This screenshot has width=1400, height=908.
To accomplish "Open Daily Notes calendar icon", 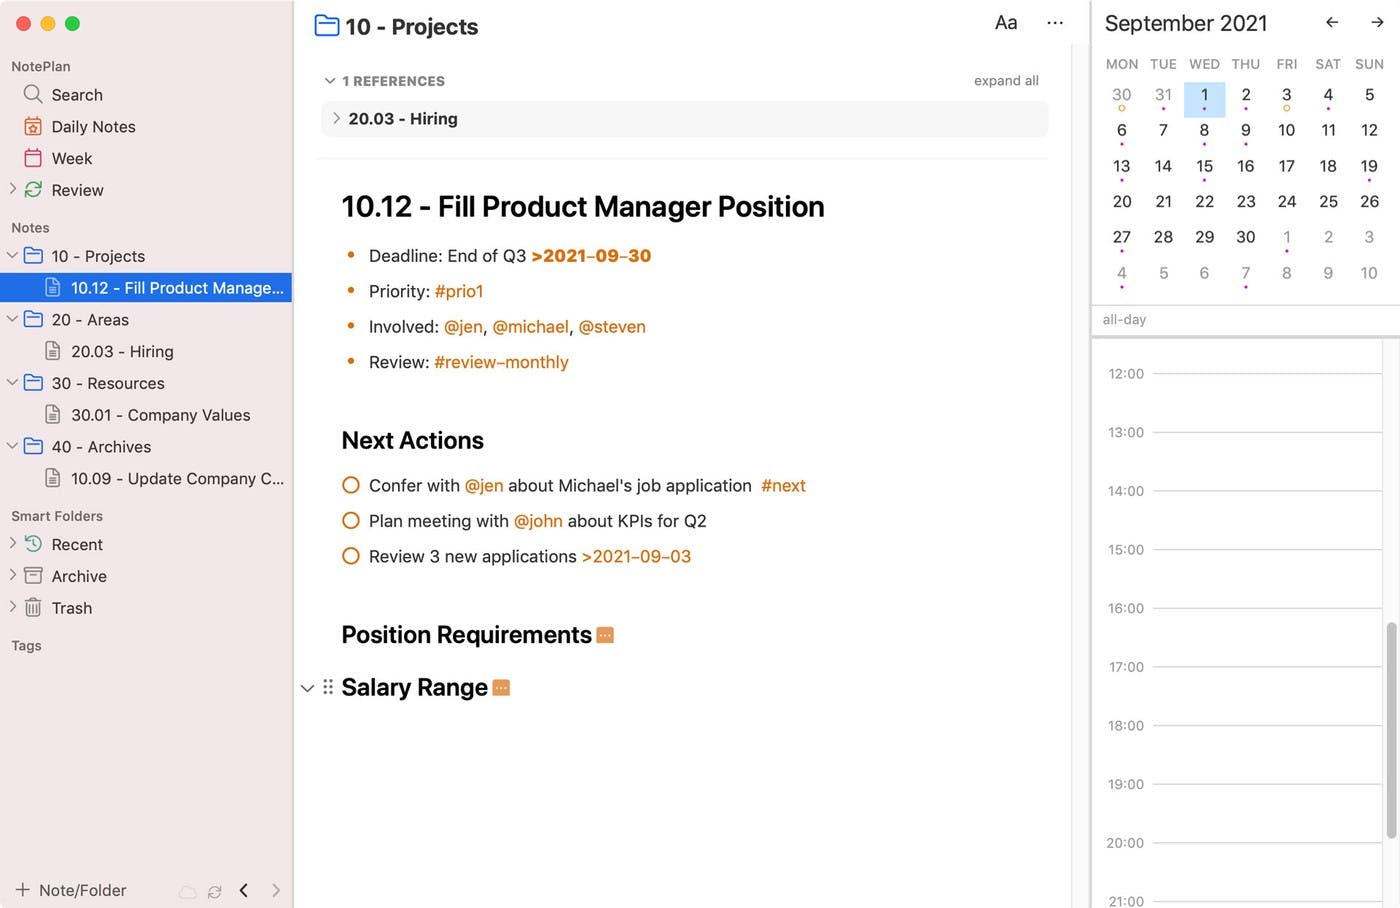I will tap(33, 126).
